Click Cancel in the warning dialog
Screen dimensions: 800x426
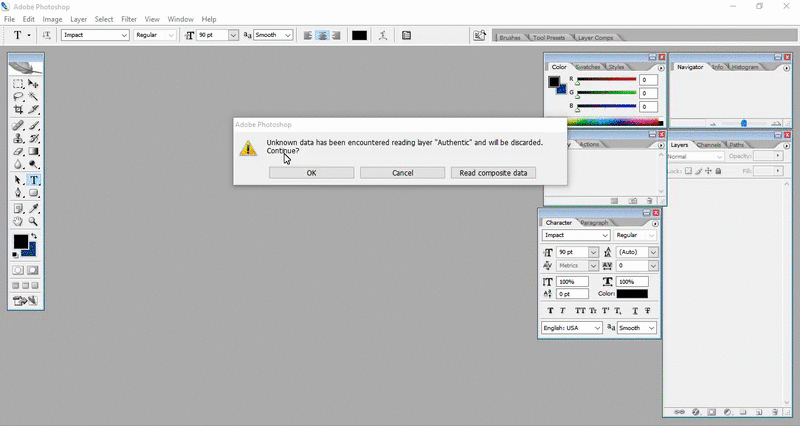click(403, 173)
